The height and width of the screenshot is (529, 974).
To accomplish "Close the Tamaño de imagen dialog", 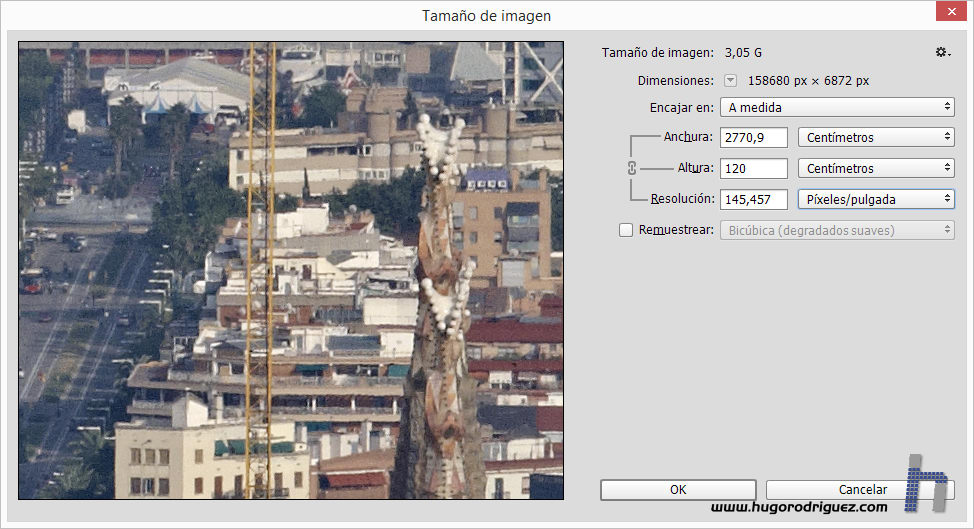I will 951,11.
